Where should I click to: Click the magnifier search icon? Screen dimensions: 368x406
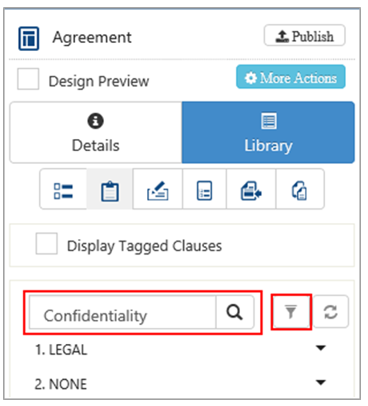pos(235,312)
